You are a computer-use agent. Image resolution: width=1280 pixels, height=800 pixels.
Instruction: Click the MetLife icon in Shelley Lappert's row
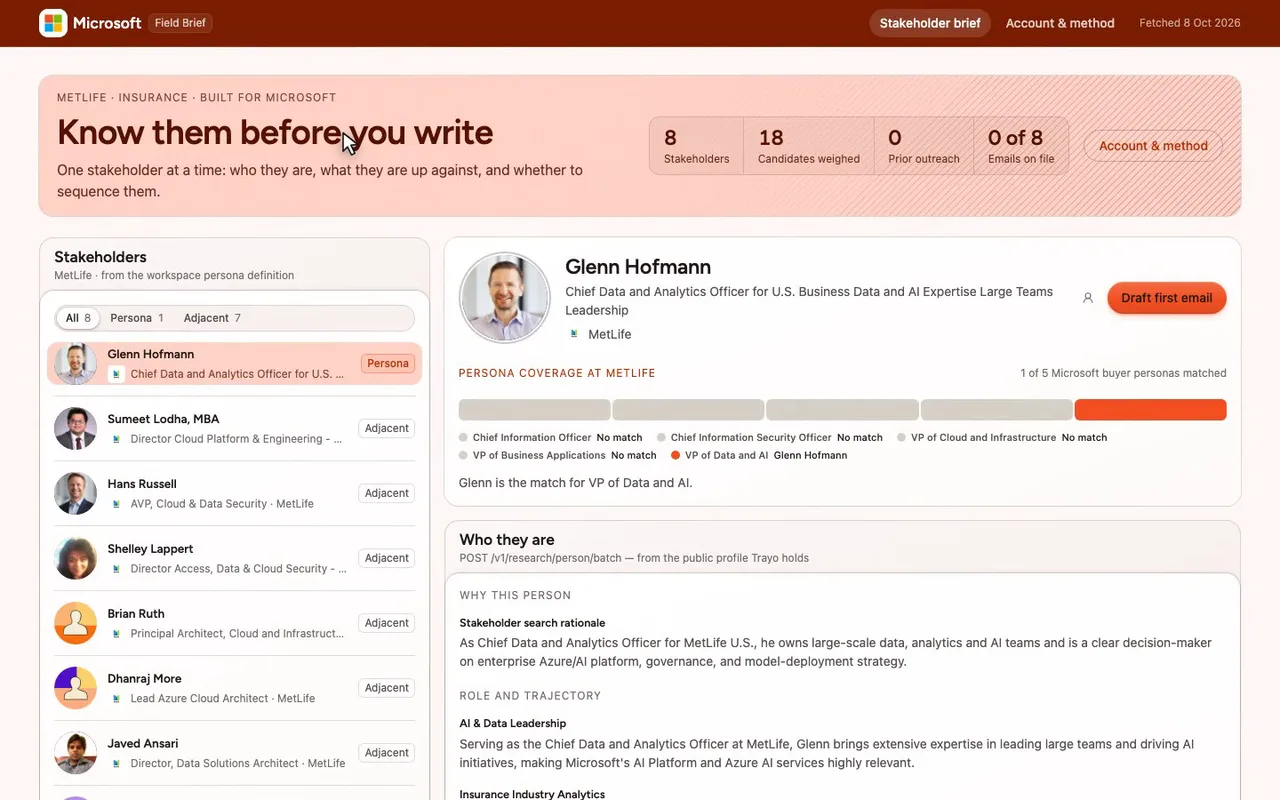click(116, 569)
